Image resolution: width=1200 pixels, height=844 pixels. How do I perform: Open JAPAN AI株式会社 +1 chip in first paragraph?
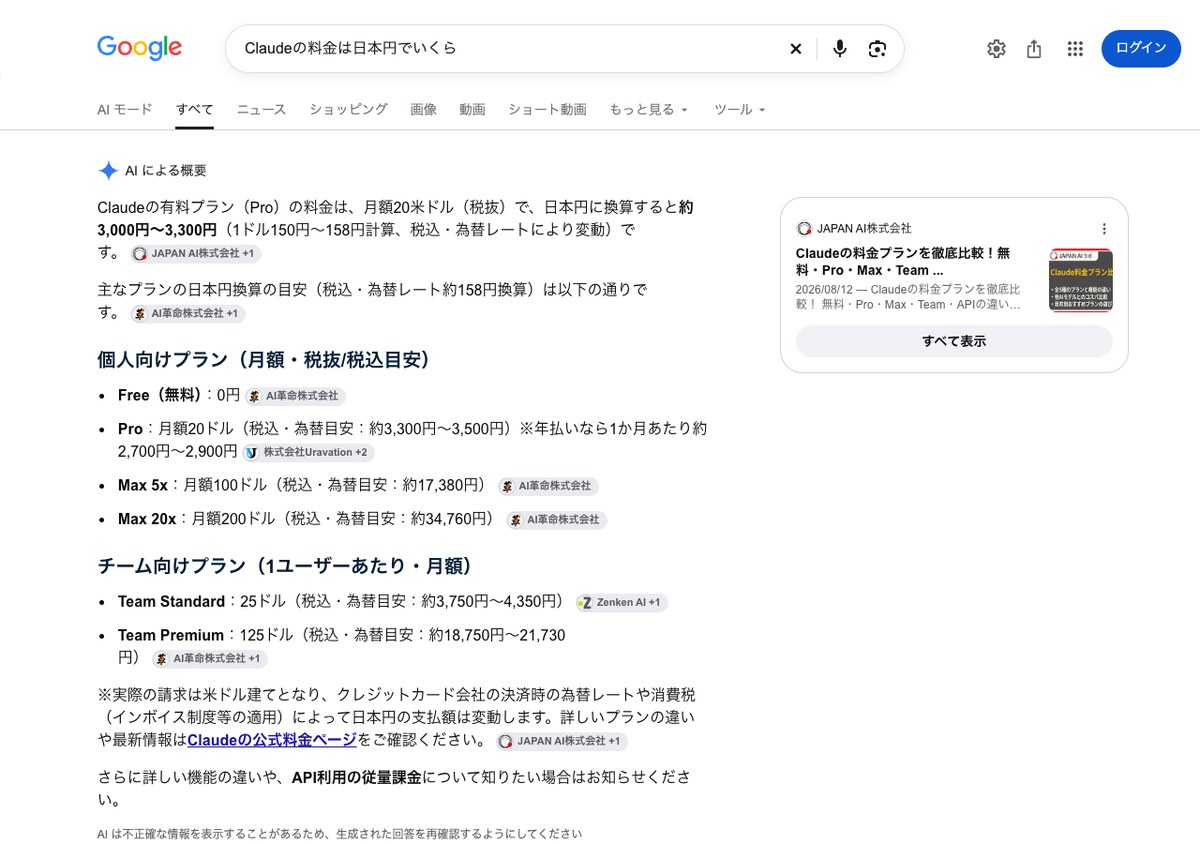click(x=195, y=254)
